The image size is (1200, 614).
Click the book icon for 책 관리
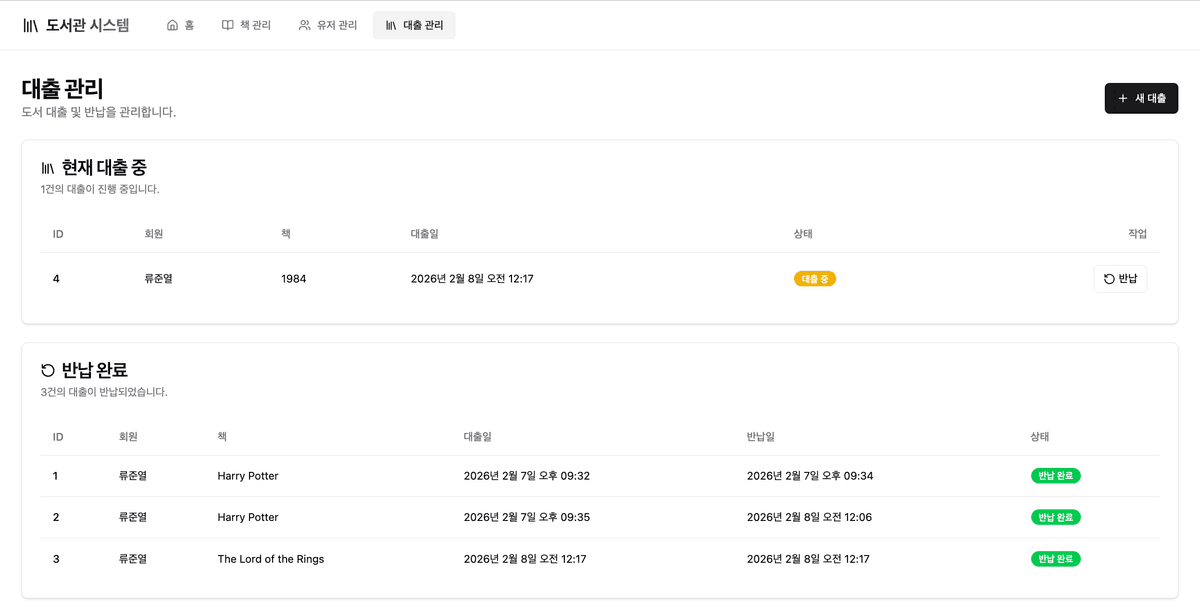[228, 26]
